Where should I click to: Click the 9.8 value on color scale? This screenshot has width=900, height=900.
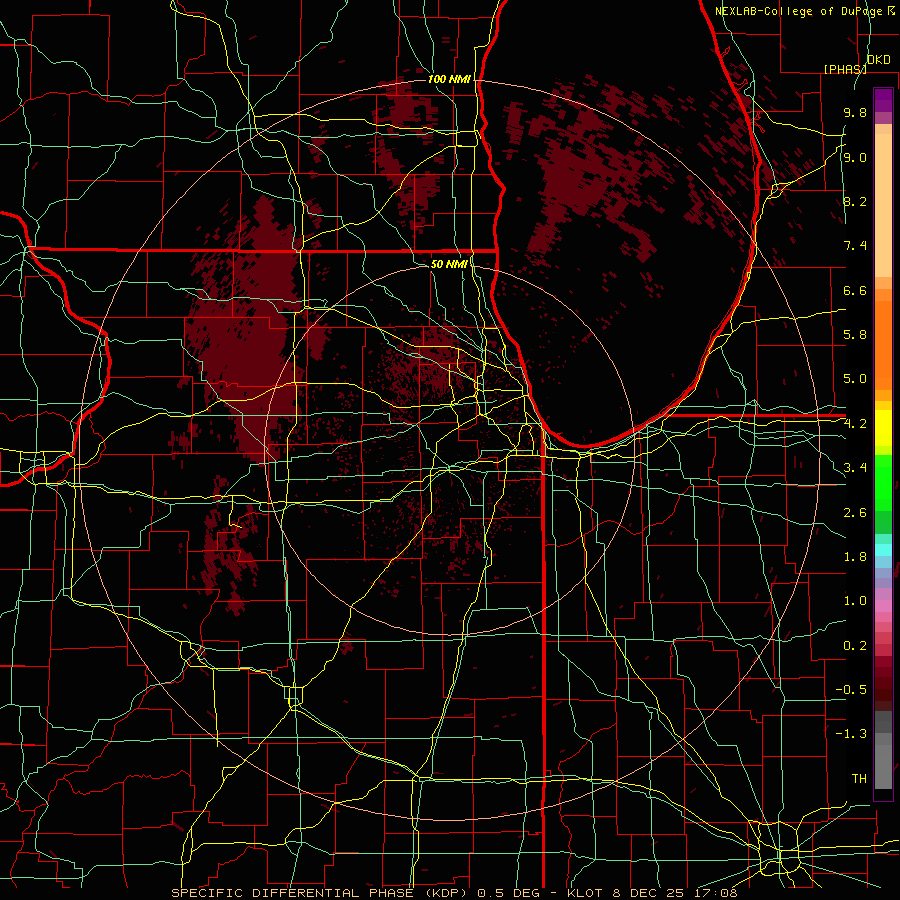click(855, 113)
